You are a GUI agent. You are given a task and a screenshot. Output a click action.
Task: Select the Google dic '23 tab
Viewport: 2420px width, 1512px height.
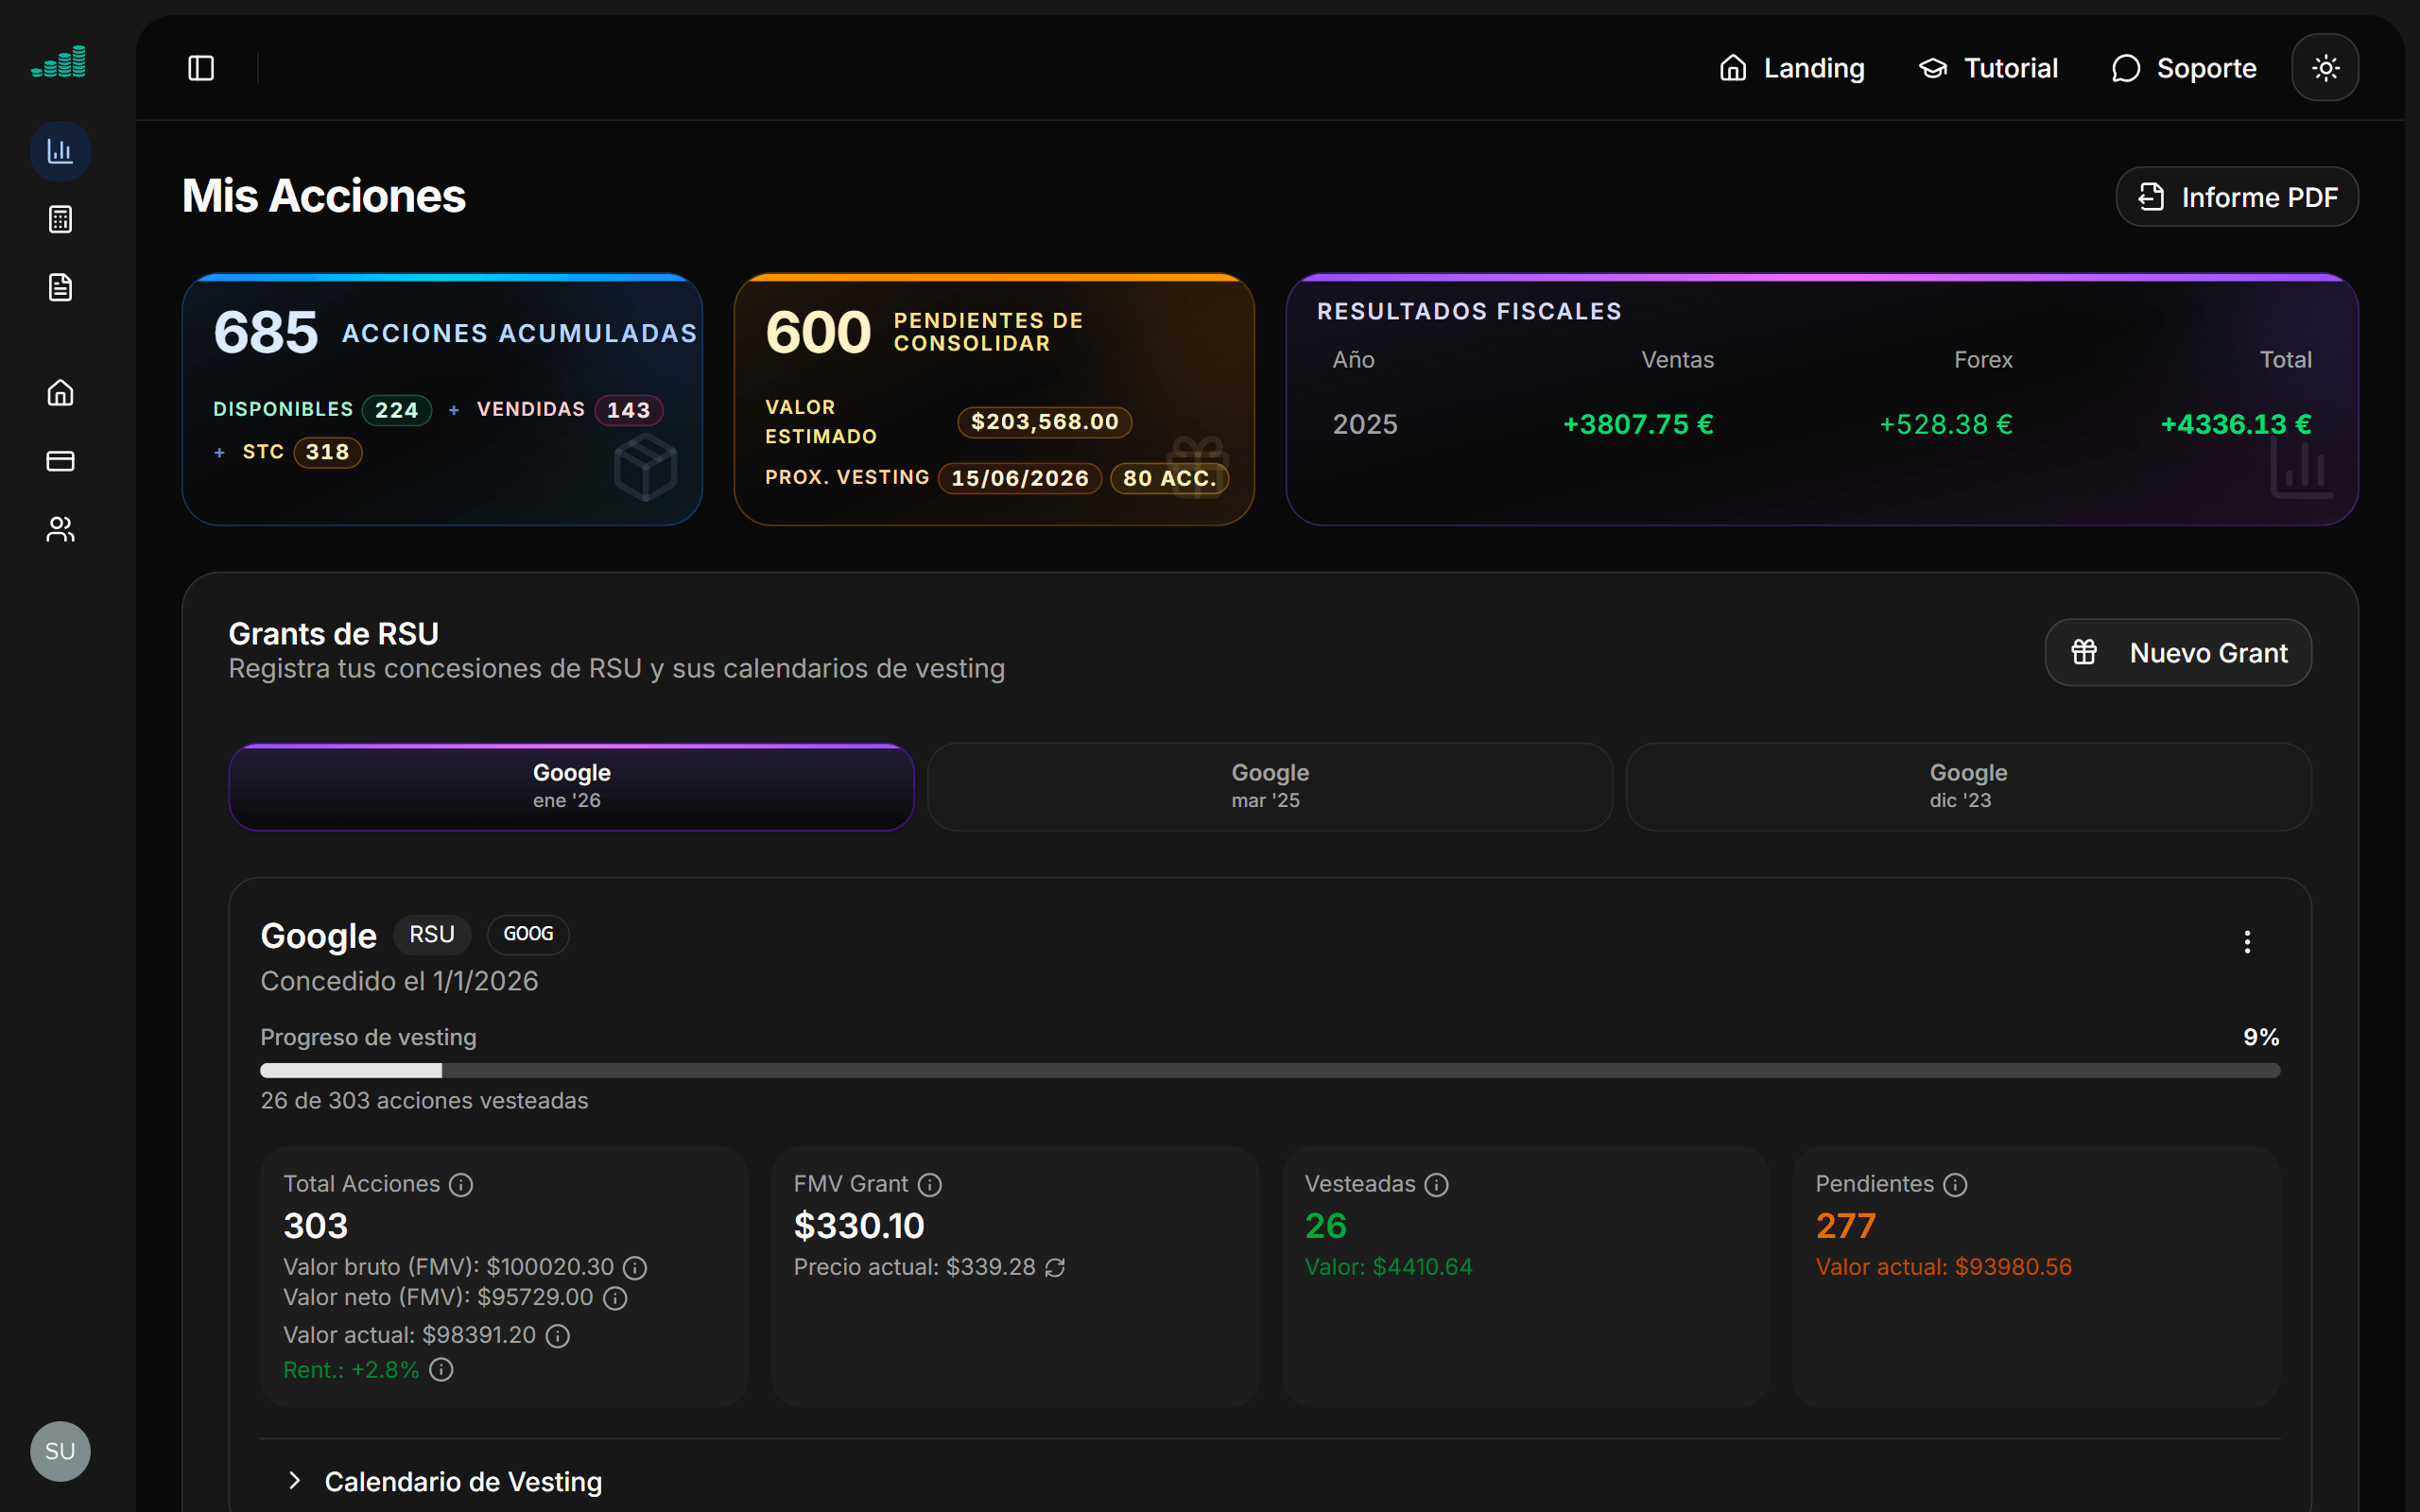pos(1968,787)
